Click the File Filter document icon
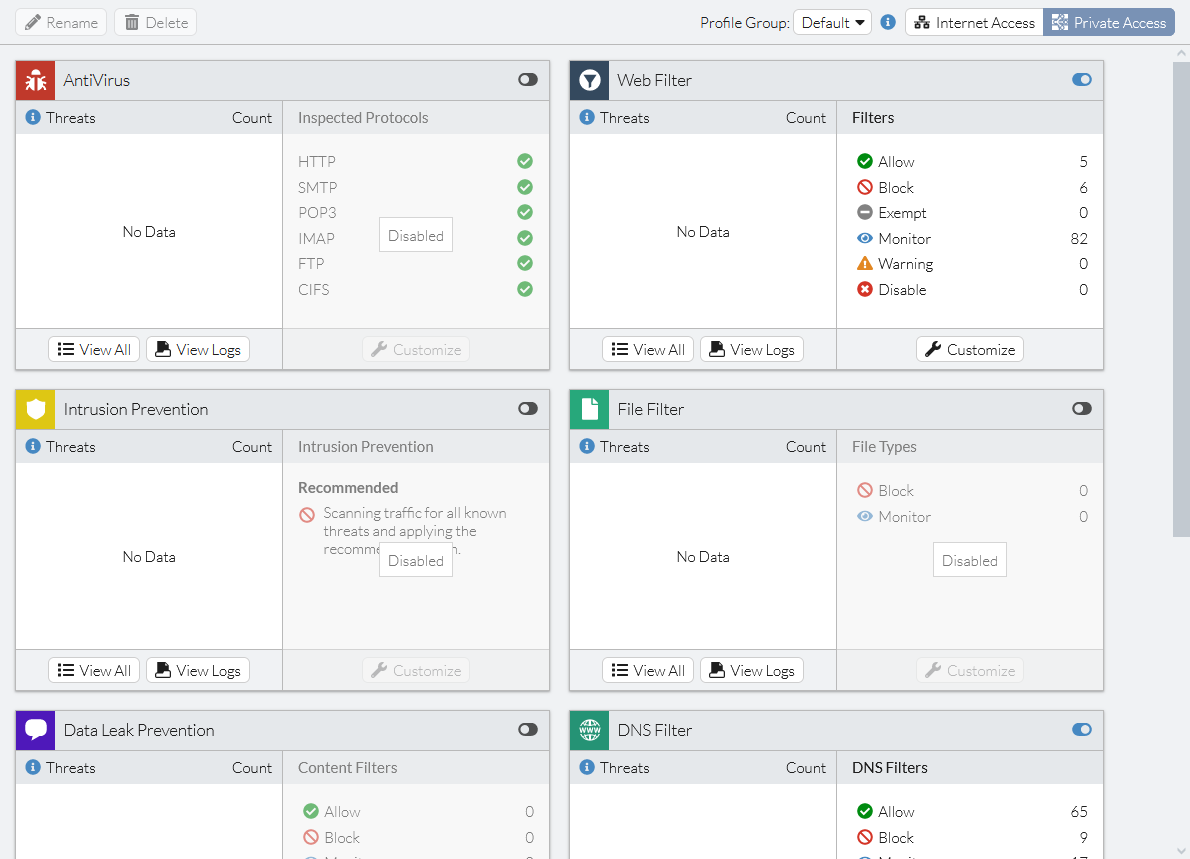1190x859 pixels. point(589,409)
